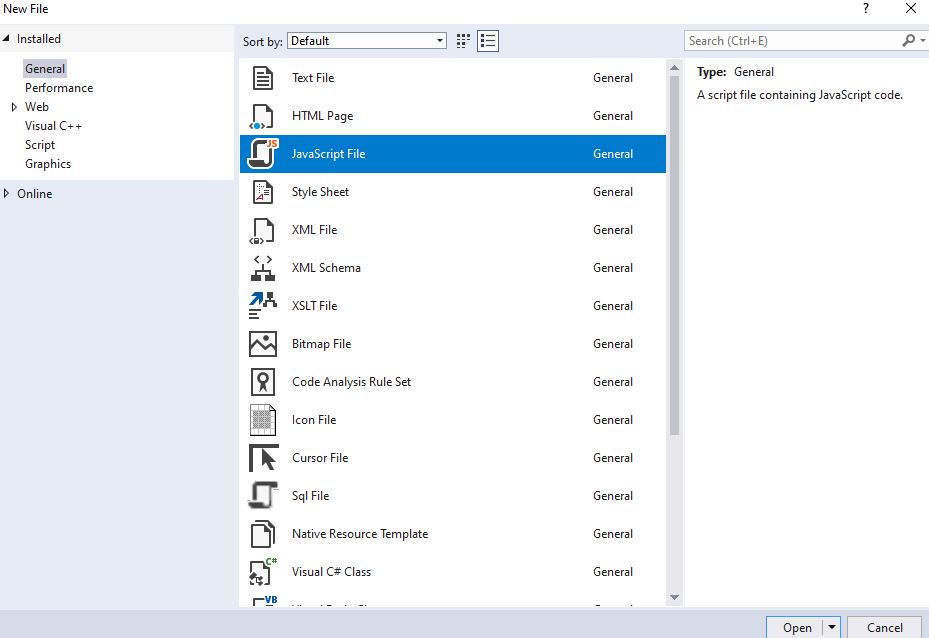Click the XML Schema template icon
929x638 pixels.
point(262,268)
